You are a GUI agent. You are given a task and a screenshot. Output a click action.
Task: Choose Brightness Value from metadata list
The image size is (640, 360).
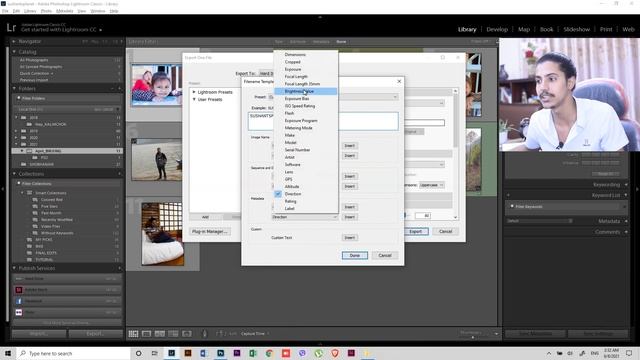coord(305,91)
